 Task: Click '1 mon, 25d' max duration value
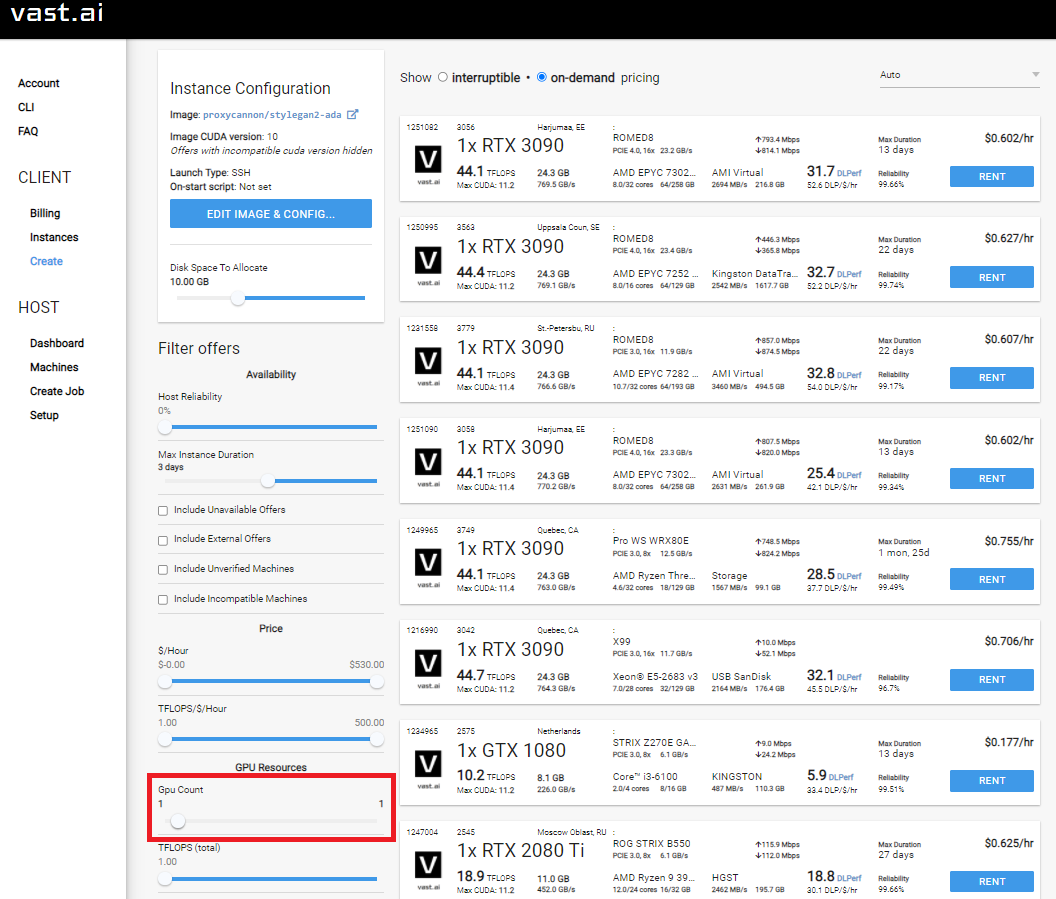point(904,552)
